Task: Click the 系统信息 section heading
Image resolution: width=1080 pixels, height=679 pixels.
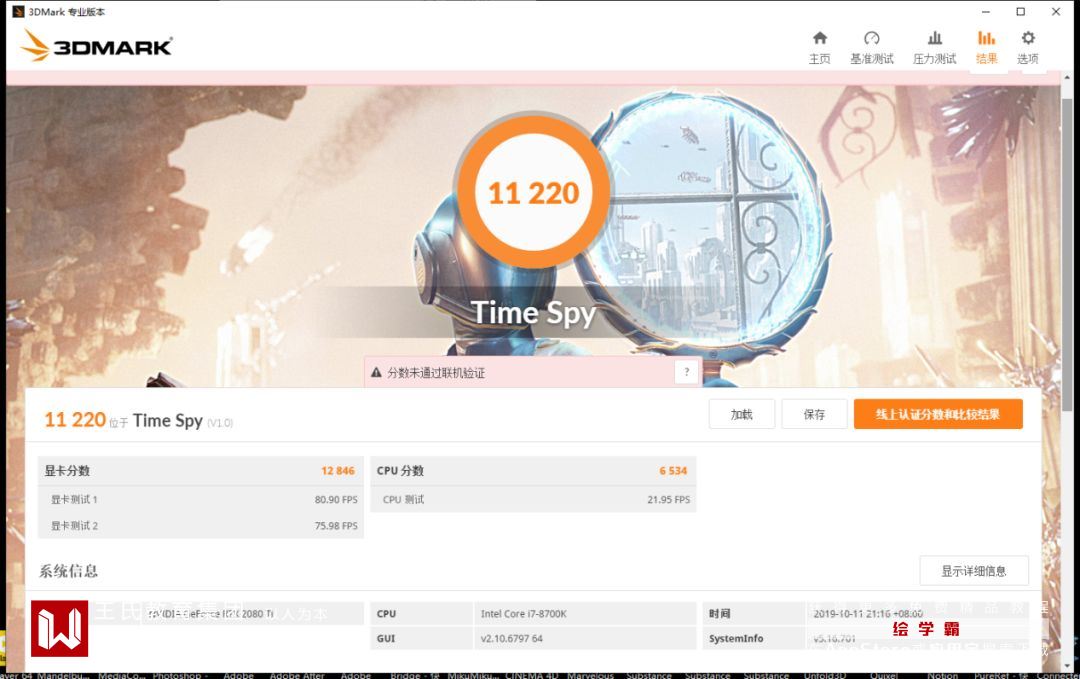Action: (x=68, y=571)
